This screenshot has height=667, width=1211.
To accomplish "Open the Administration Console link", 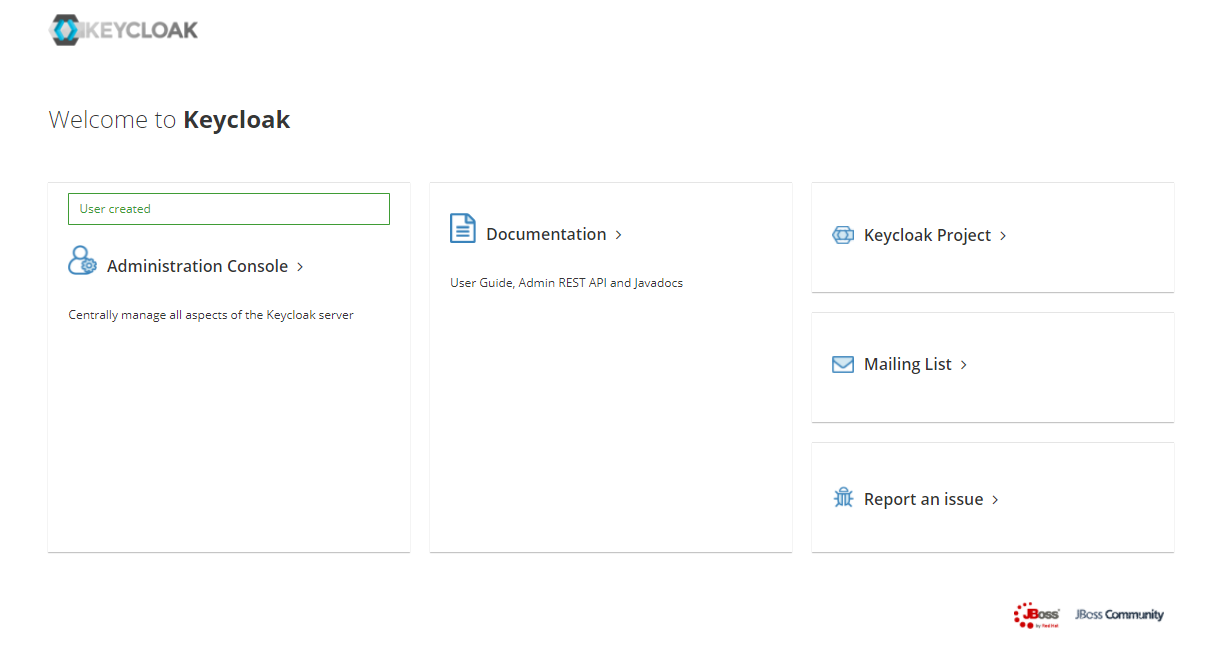I will [x=197, y=266].
